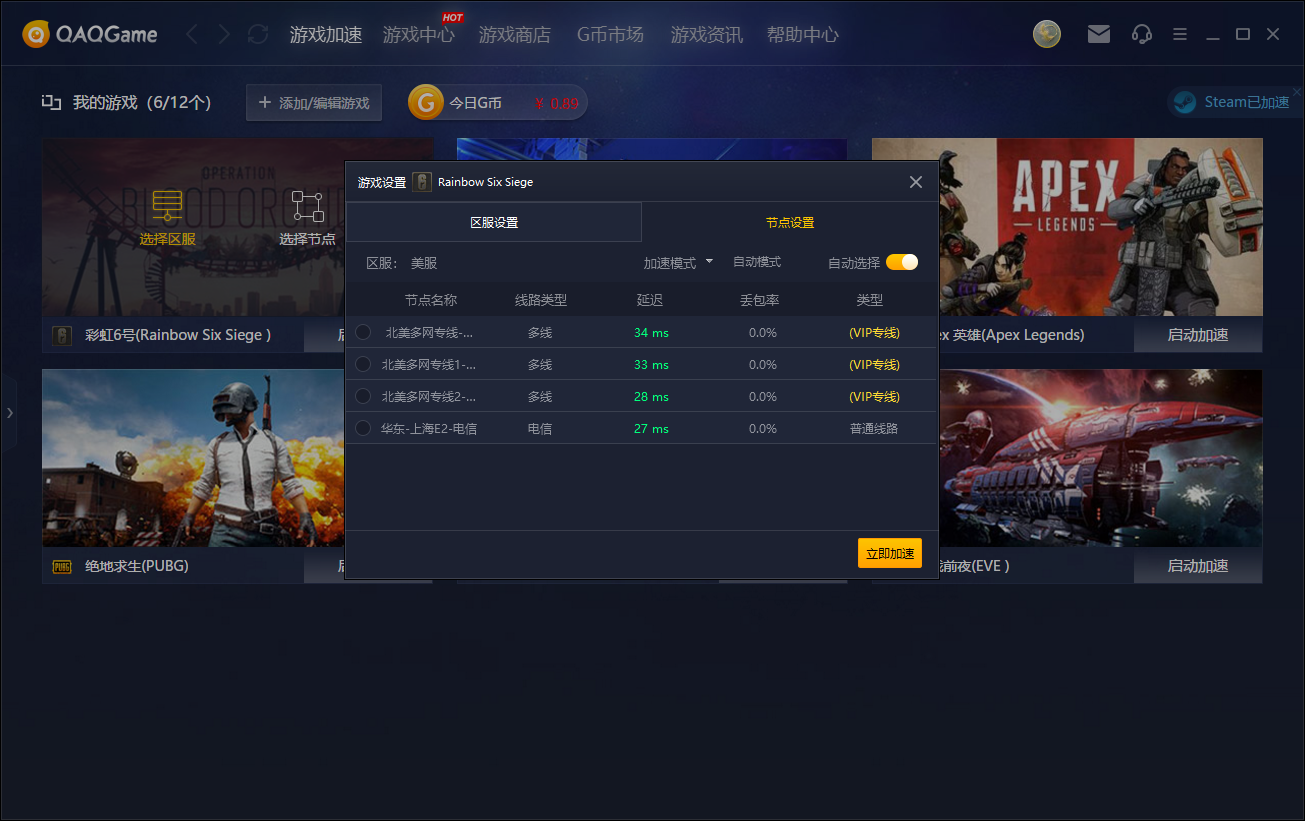Select radio button for the 33 ms node
The height and width of the screenshot is (821, 1305).
363,364
